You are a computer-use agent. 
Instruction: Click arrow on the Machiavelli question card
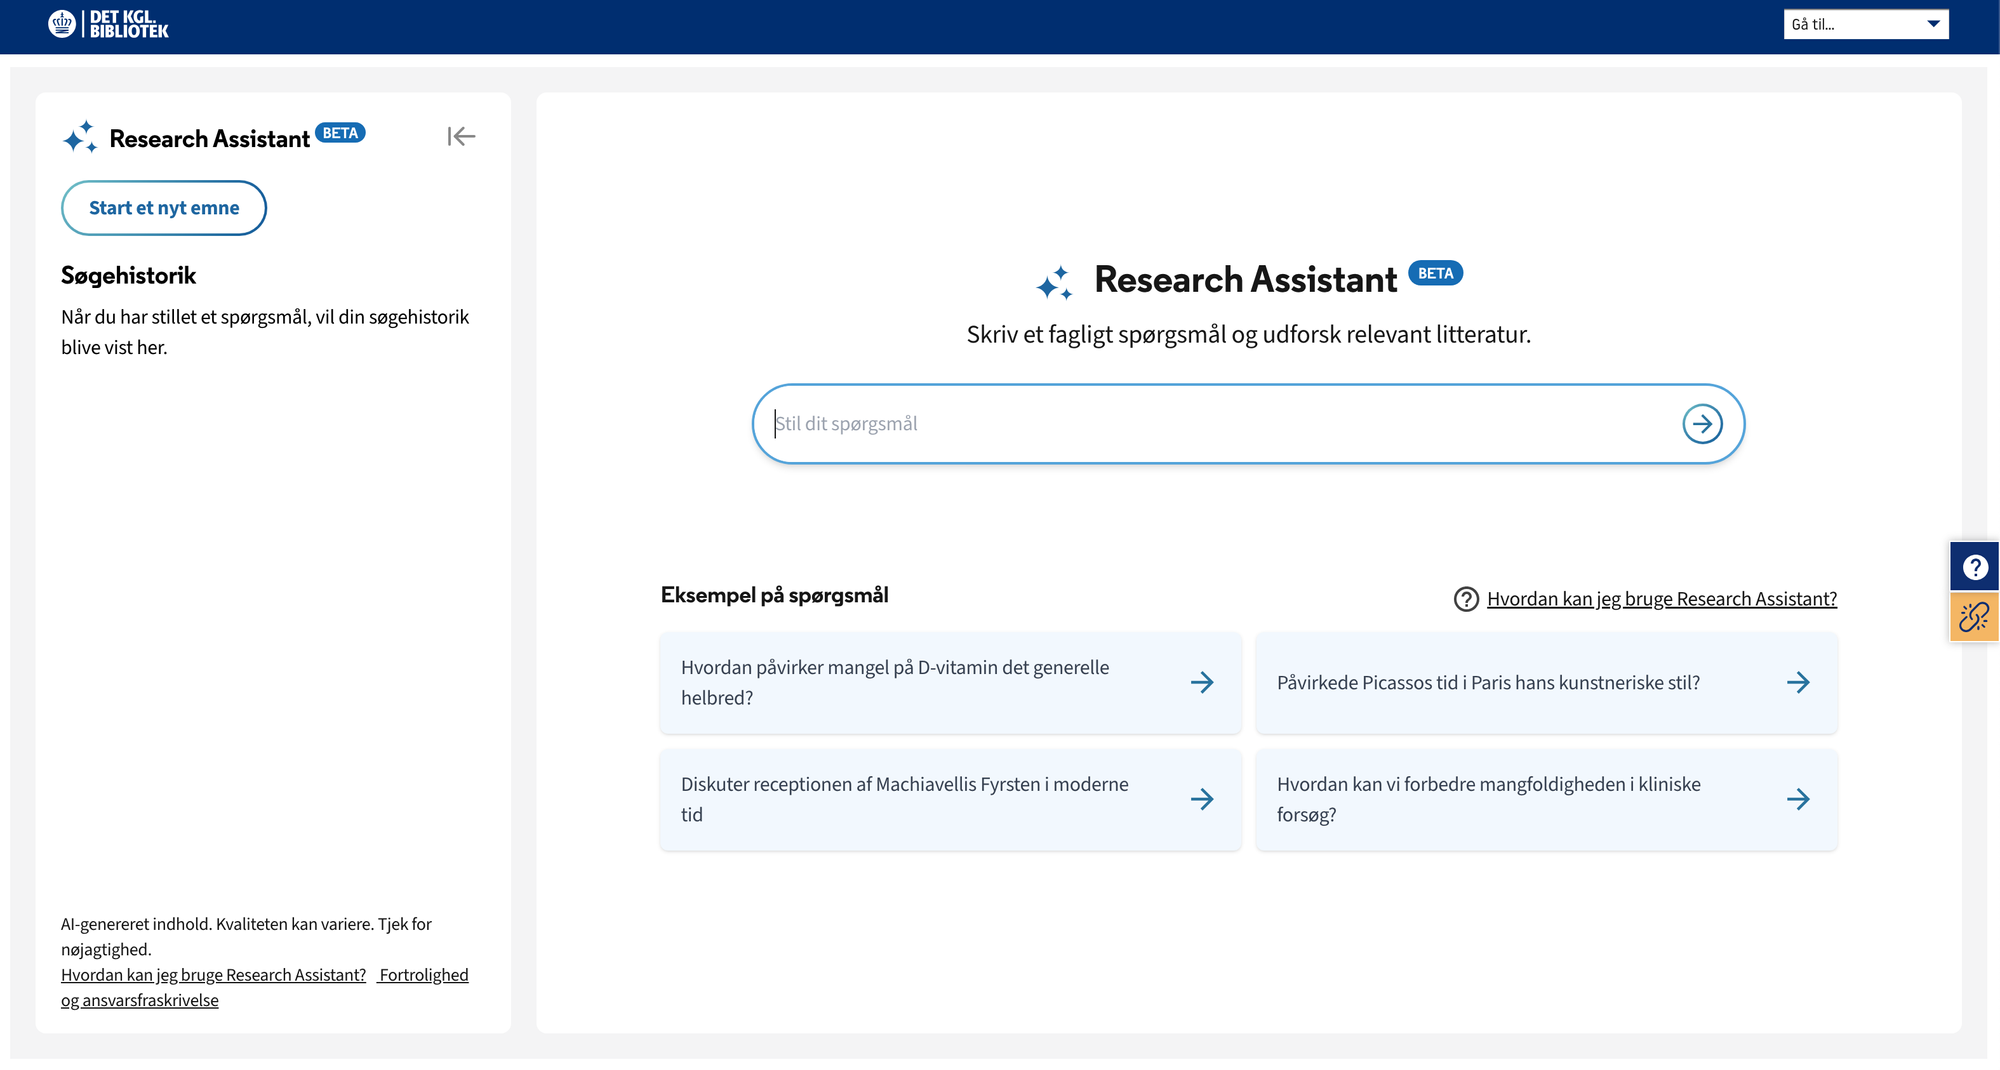pyautogui.click(x=1202, y=799)
